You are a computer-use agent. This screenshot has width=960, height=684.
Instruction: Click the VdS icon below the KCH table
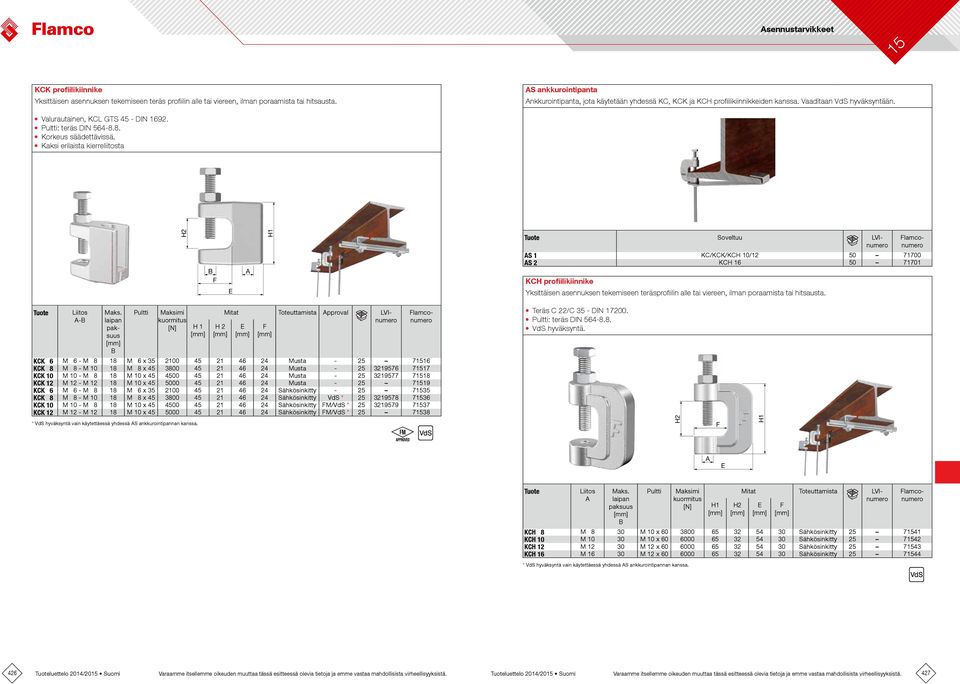(916, 574)
